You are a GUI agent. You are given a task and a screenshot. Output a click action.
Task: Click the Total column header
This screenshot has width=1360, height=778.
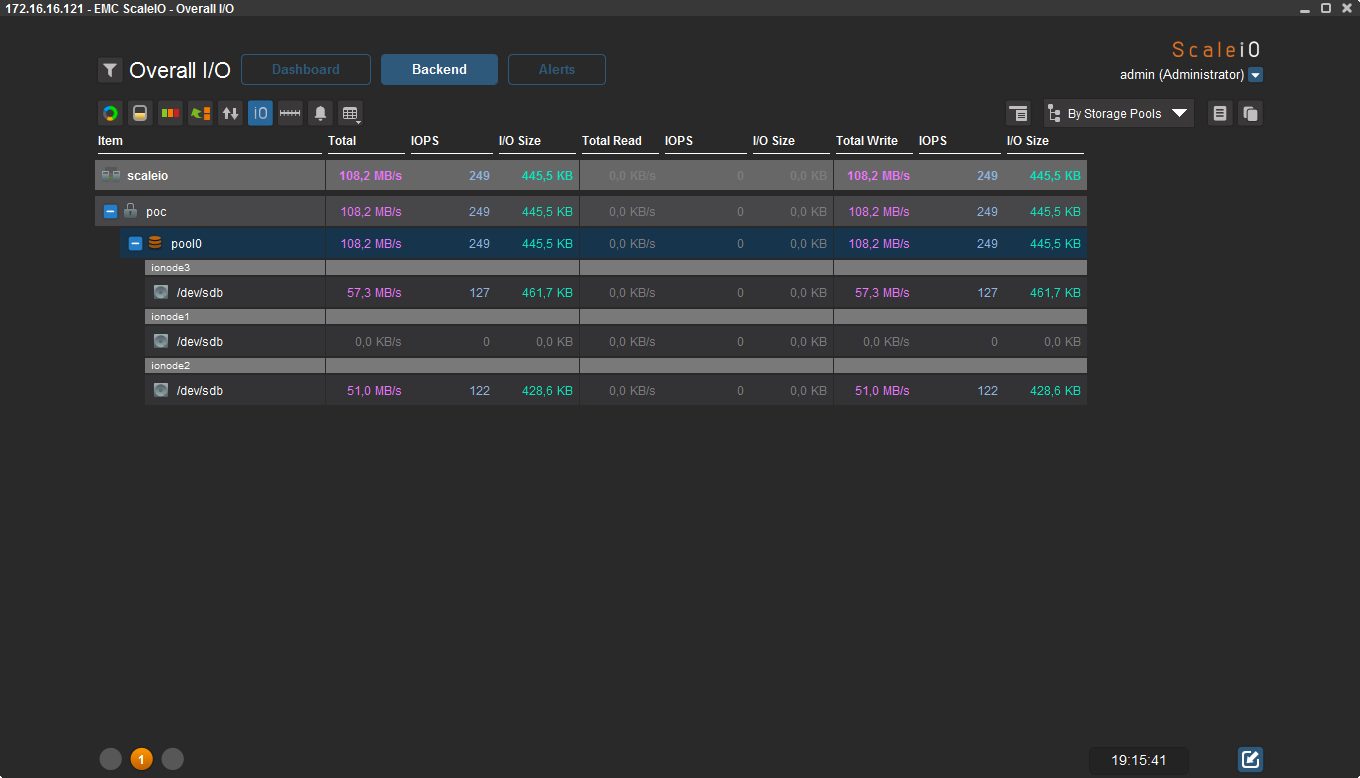coord(342,141)
